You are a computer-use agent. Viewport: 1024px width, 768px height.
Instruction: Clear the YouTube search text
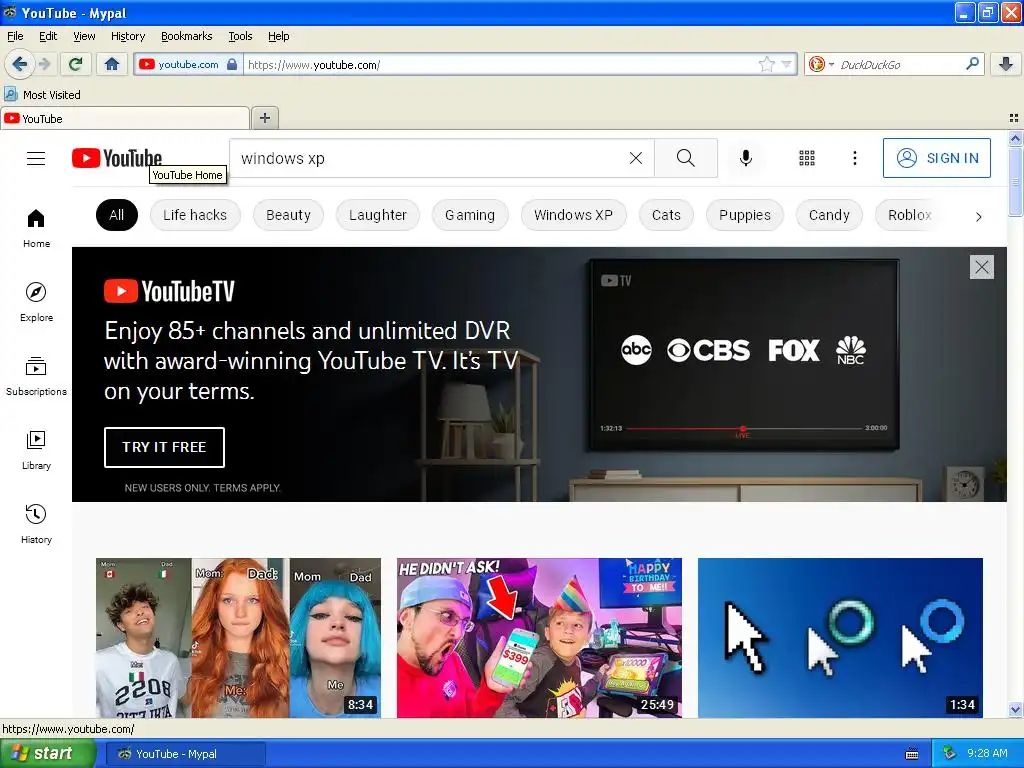point(635,158)
